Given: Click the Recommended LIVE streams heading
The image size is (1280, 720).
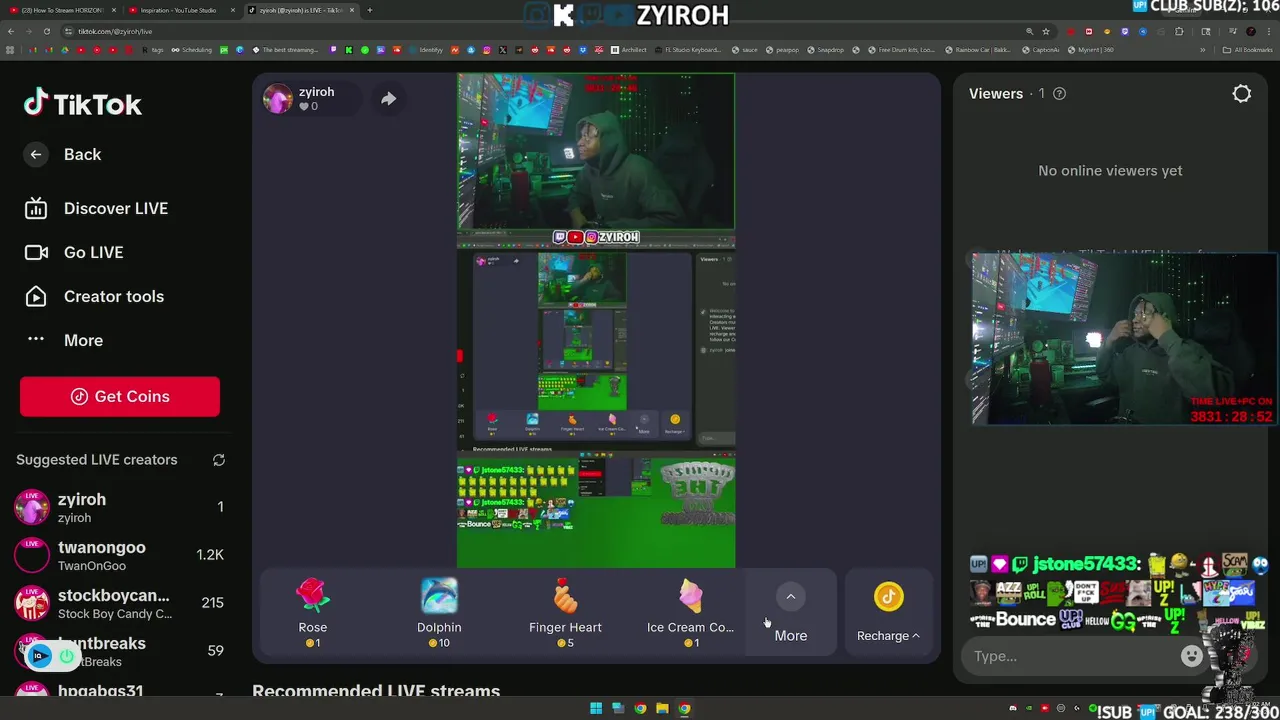Looking at the screenshot, I should pos(376,691).
